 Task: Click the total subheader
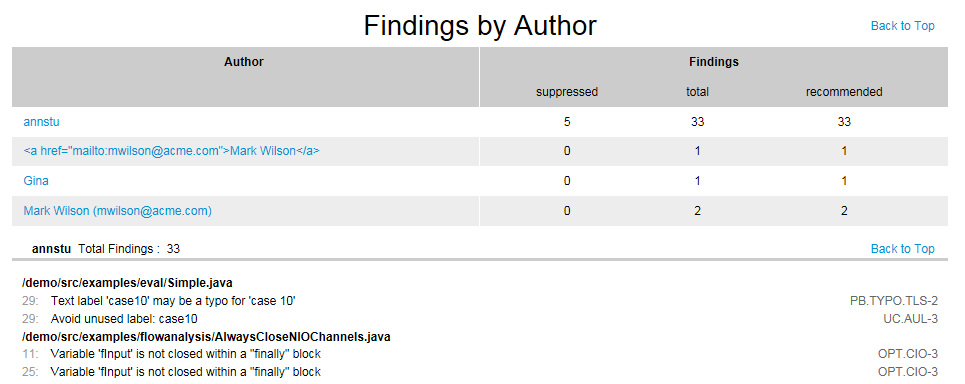[x=697, y=92]
